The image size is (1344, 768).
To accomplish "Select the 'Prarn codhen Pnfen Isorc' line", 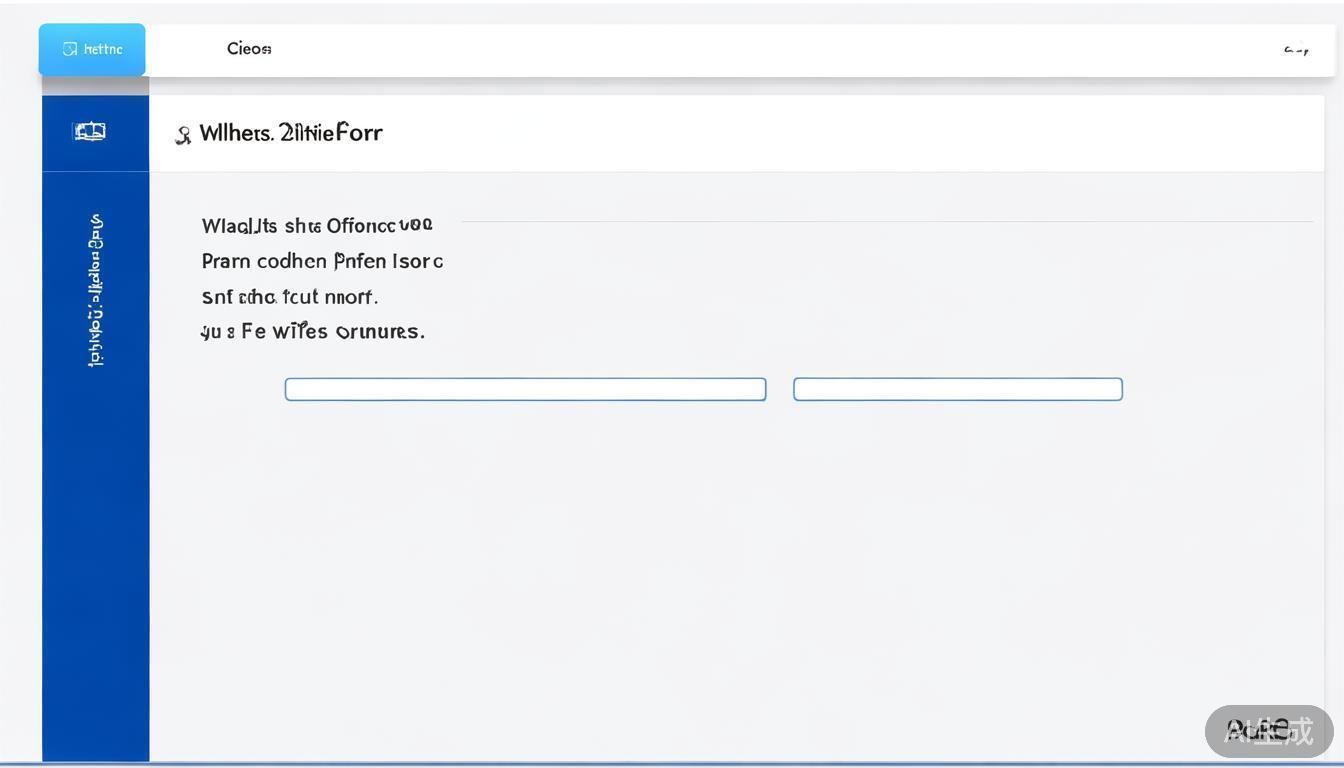I will (322, 261).
